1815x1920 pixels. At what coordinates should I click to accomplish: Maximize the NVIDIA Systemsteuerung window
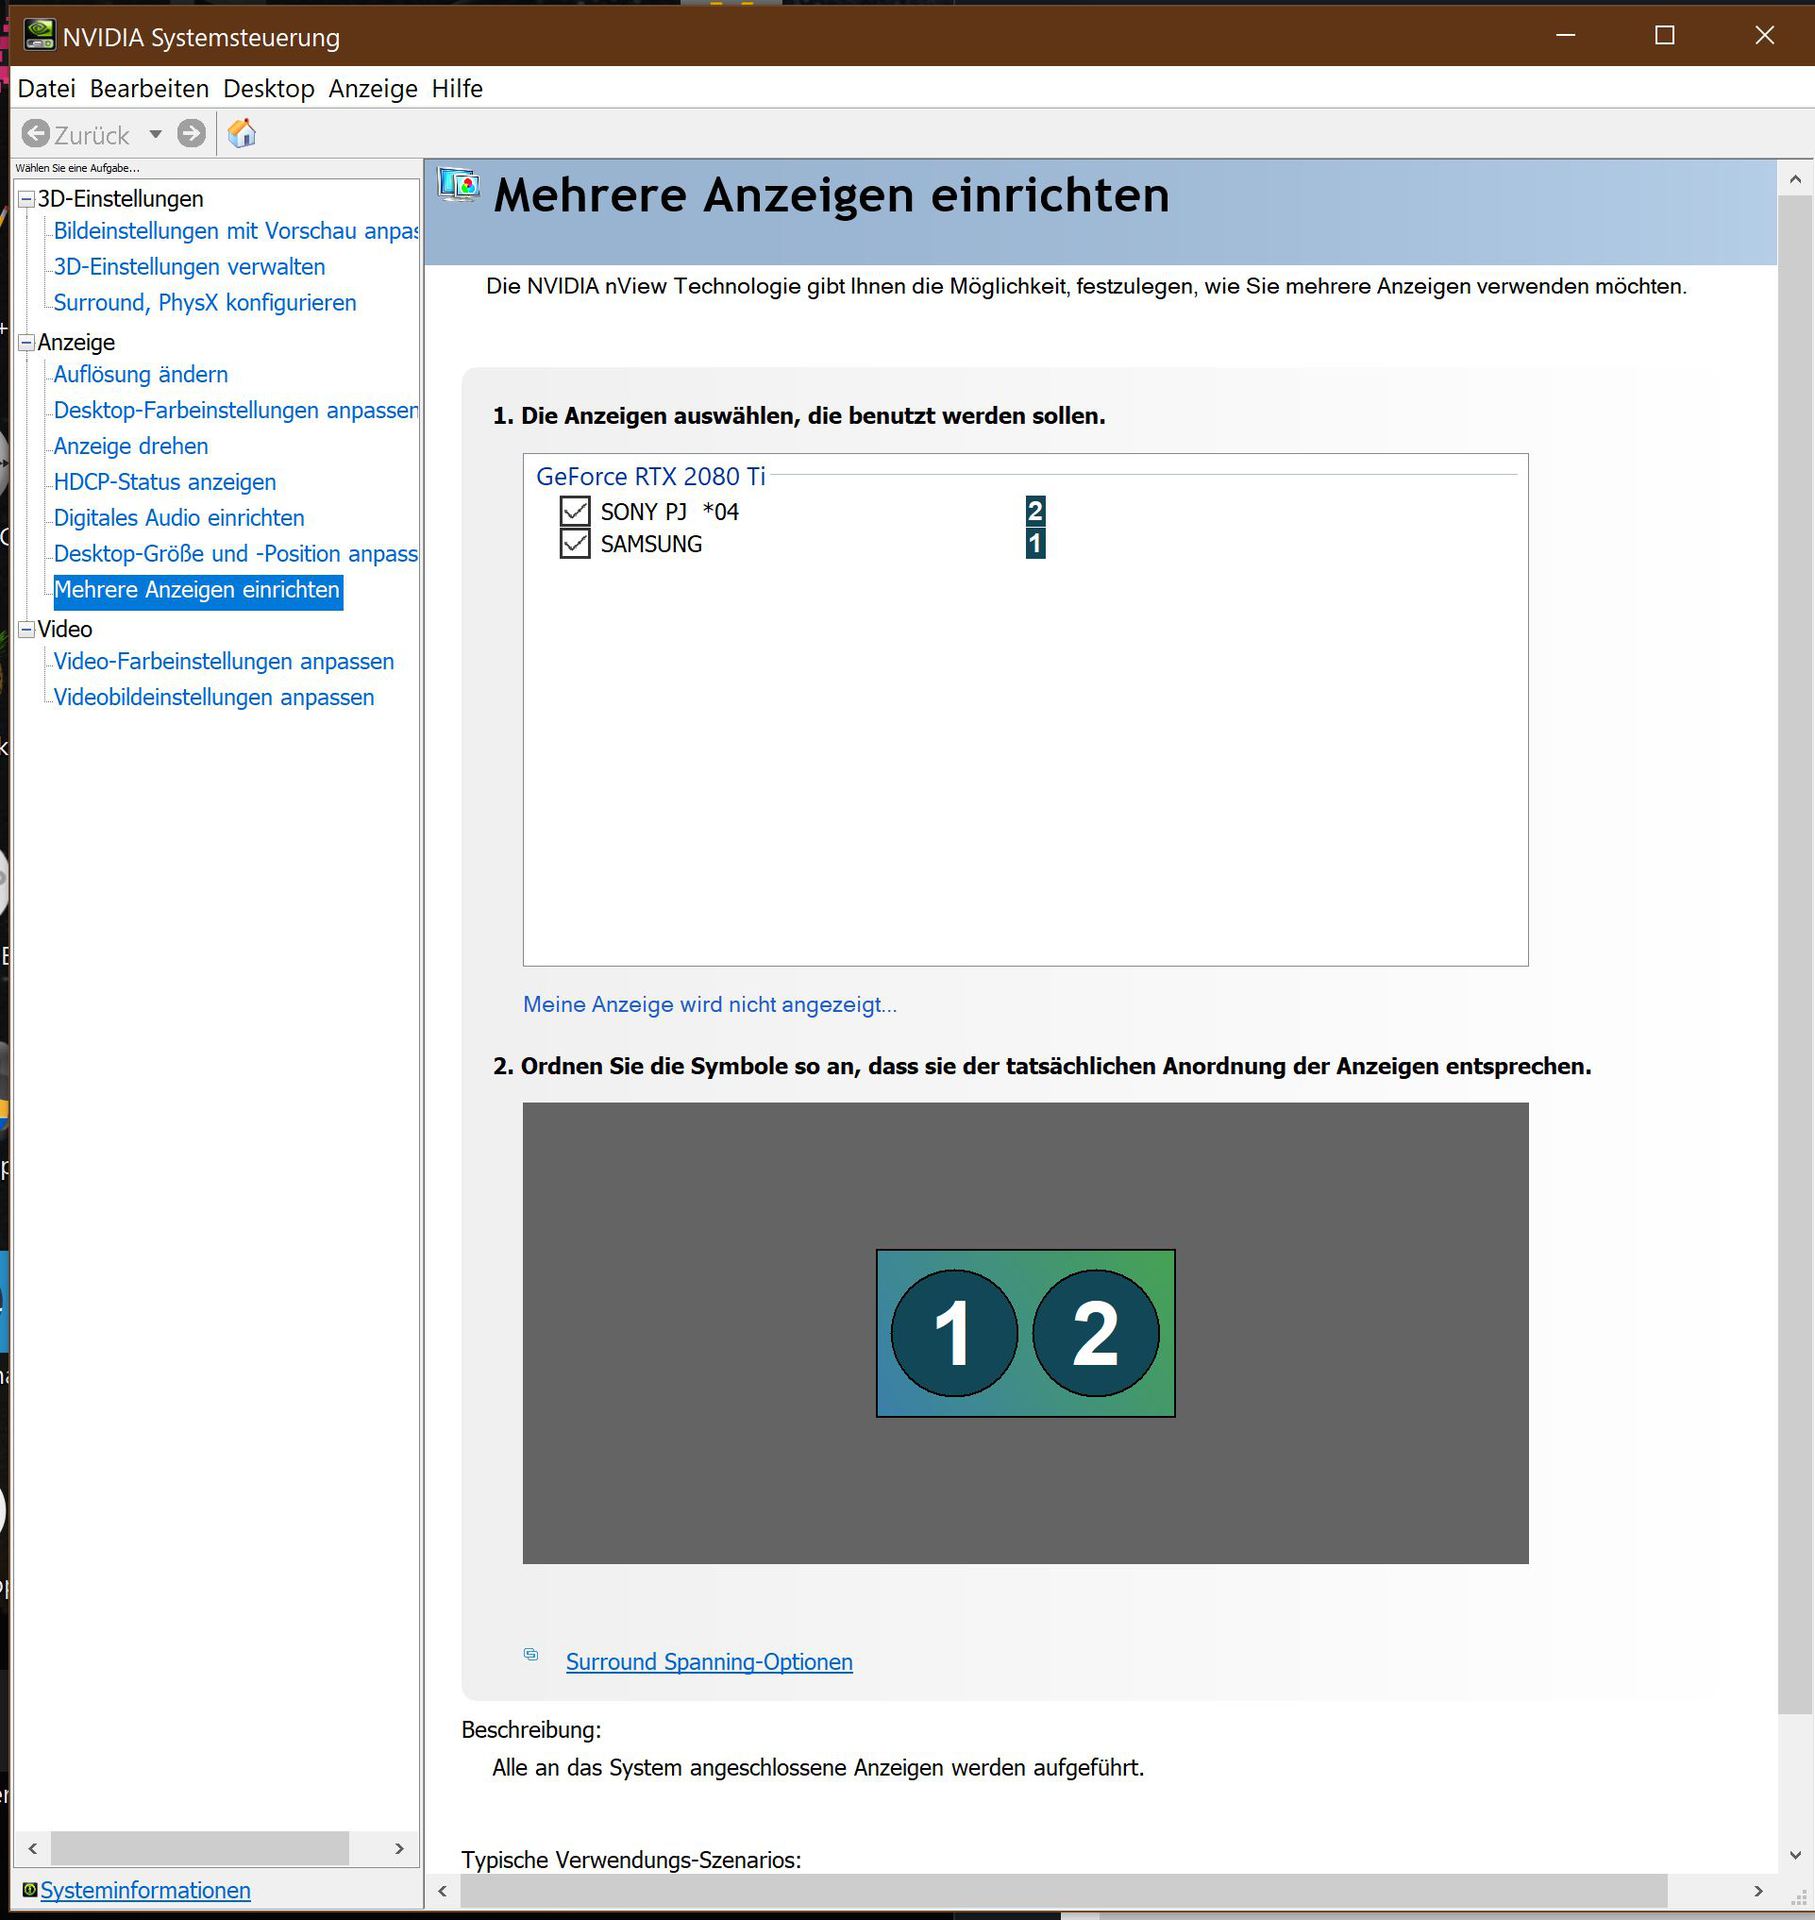pyautogui.click(x=1665, y=36)
